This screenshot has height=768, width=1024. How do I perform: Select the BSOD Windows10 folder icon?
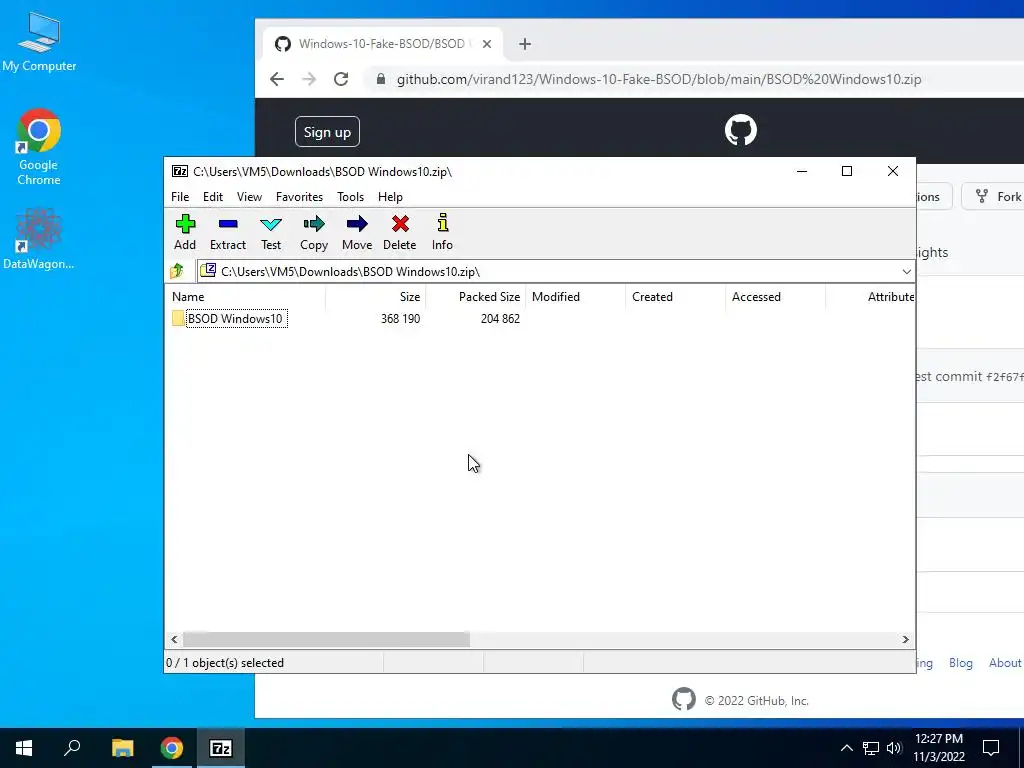click(178, 318)
